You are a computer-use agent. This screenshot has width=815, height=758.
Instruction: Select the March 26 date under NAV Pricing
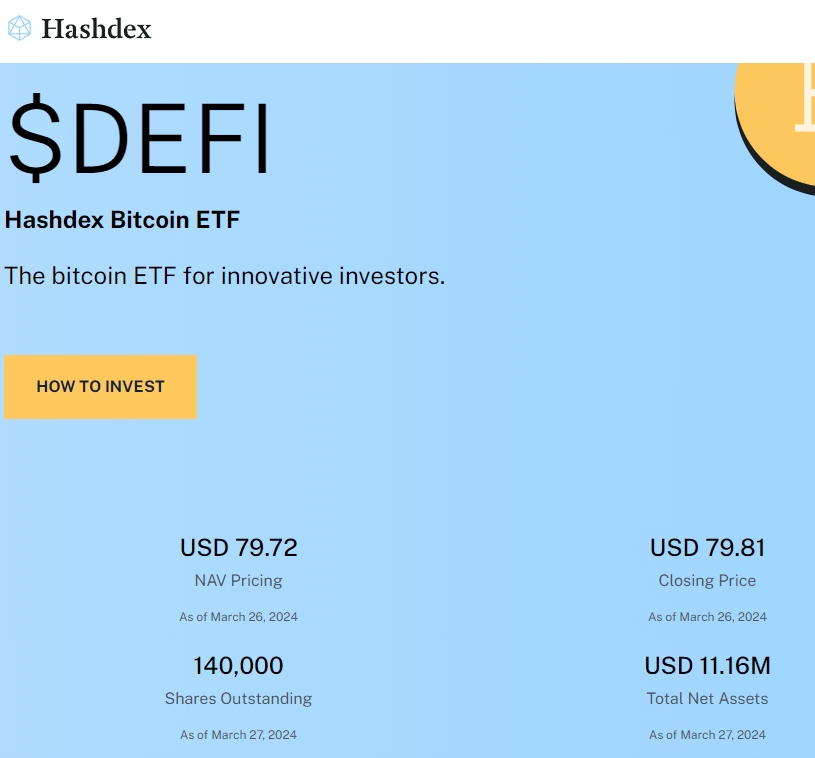[238, 617]
